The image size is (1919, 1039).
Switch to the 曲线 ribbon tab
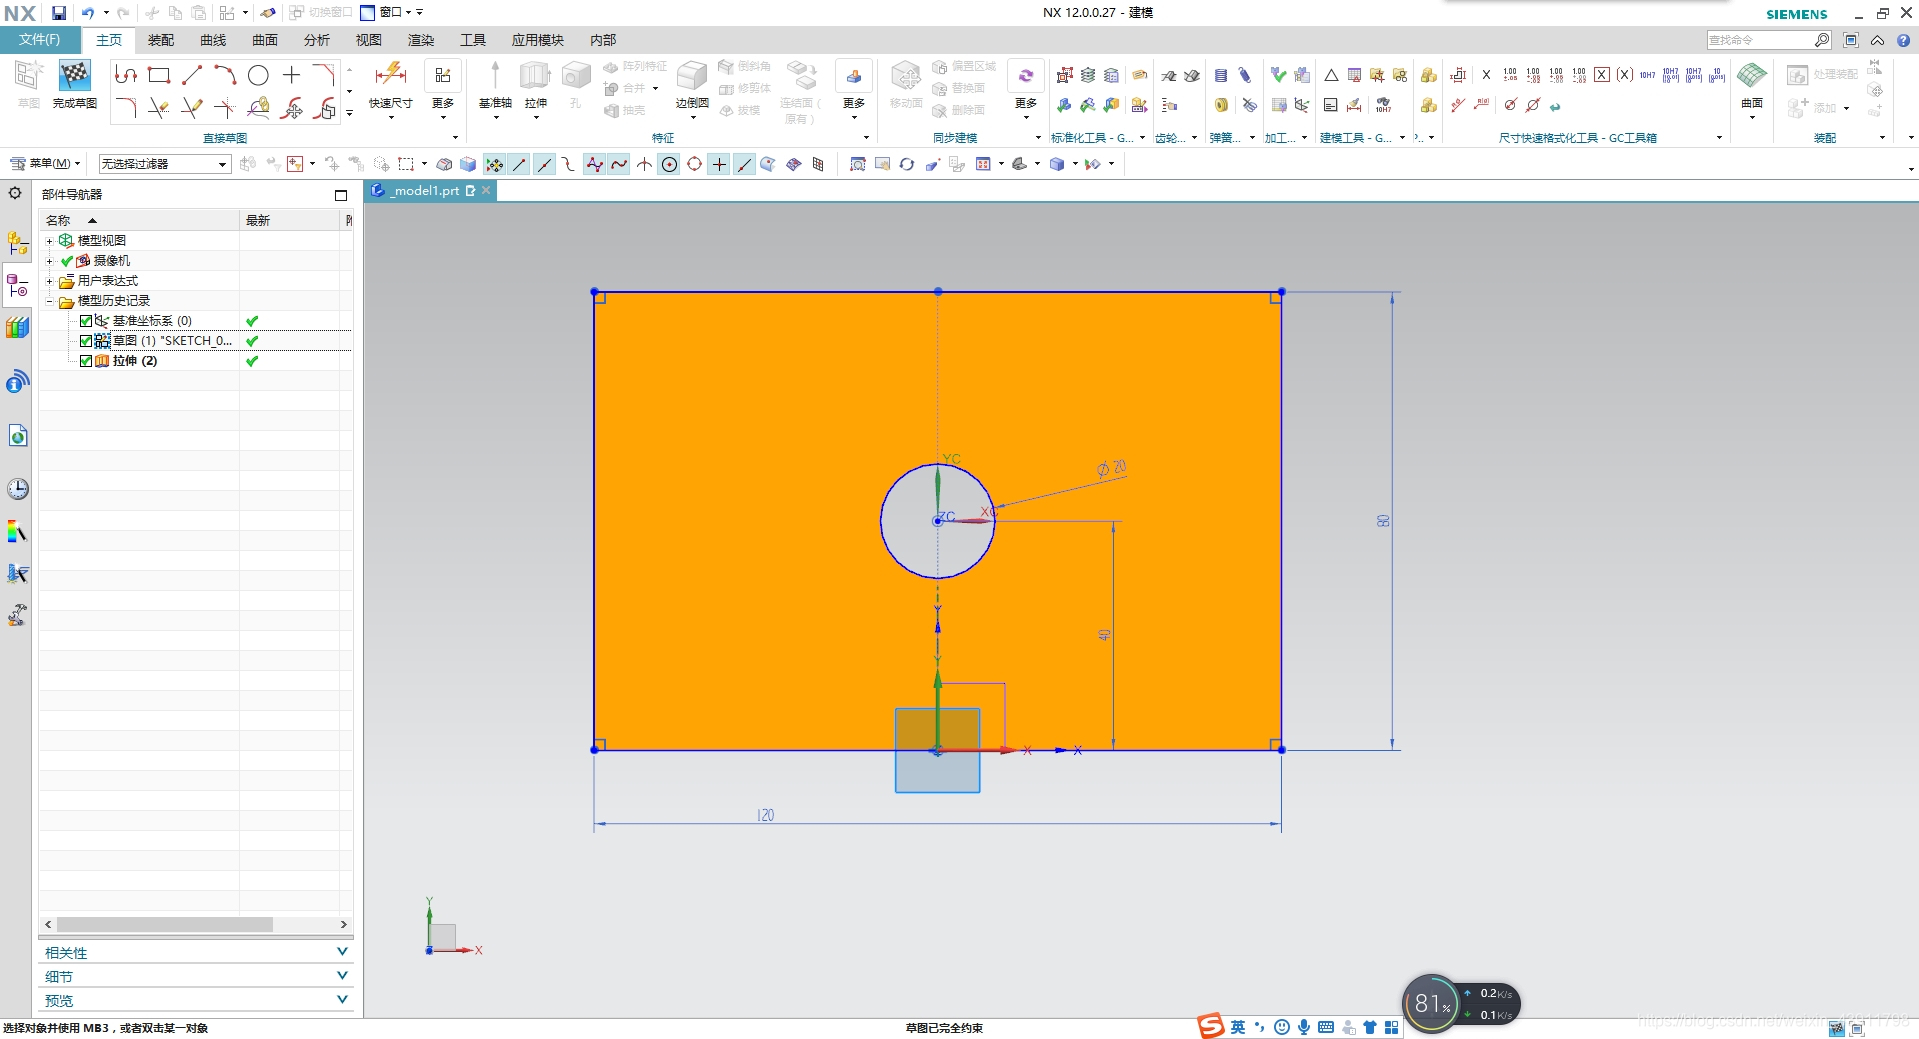(213, 40)
